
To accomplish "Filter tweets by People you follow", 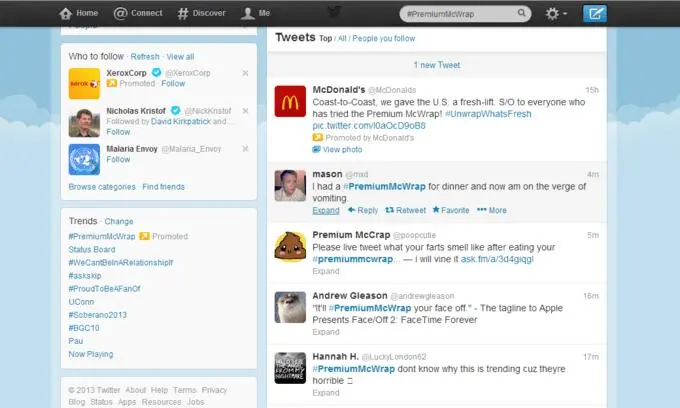I will click(x=384, y=39).
